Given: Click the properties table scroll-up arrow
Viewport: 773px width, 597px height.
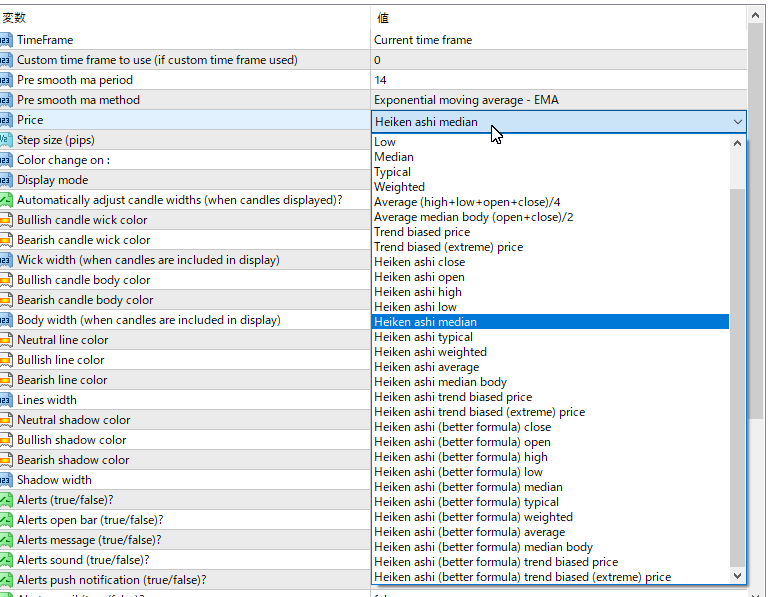Looking at the screenshot, I should [755, 15].
